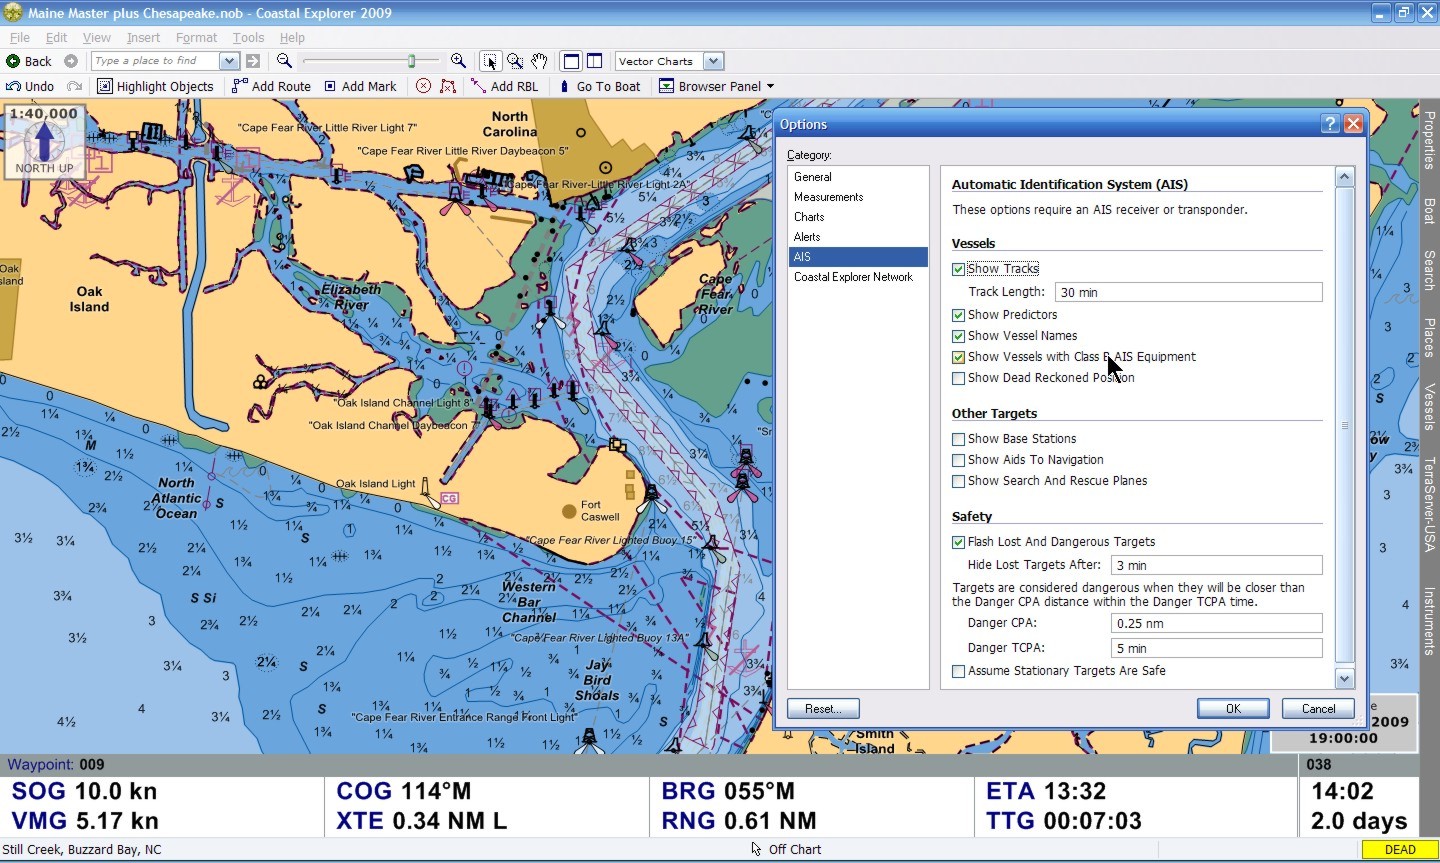The image size is (1440, 863).
Task: Click the Hide Lost Targets After field
Action: [1216, 565]
